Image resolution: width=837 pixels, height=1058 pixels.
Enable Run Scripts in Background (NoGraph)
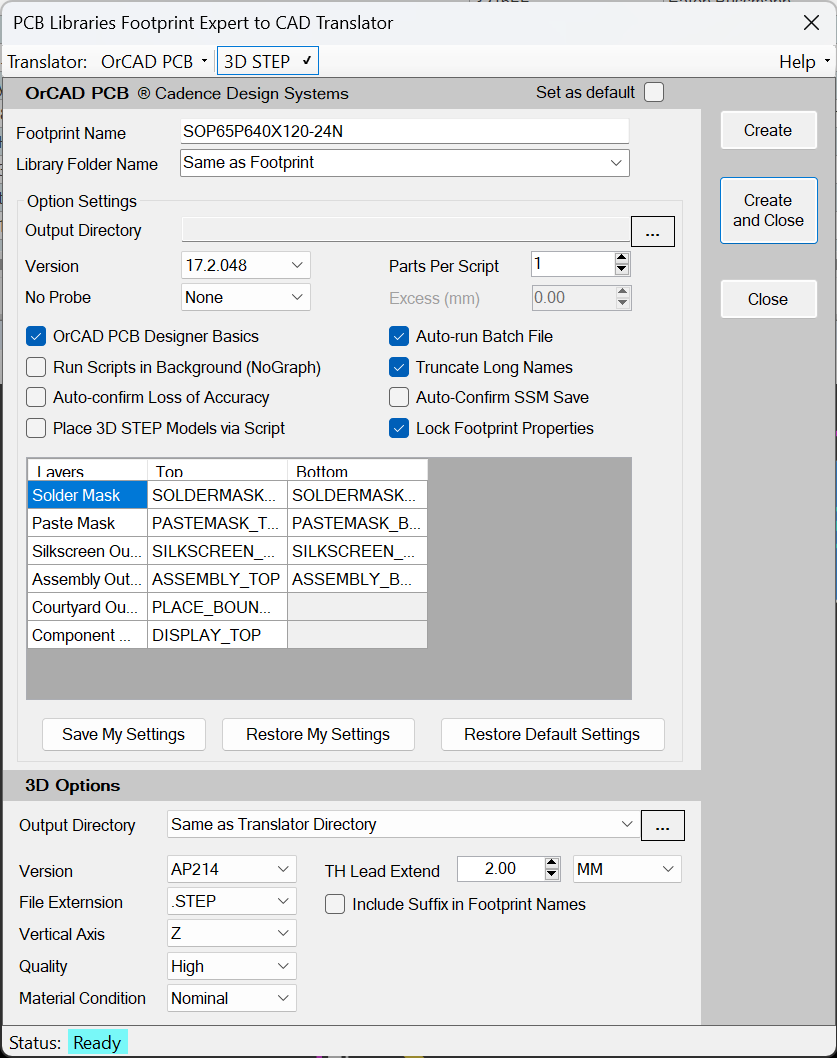pos(36,367)
